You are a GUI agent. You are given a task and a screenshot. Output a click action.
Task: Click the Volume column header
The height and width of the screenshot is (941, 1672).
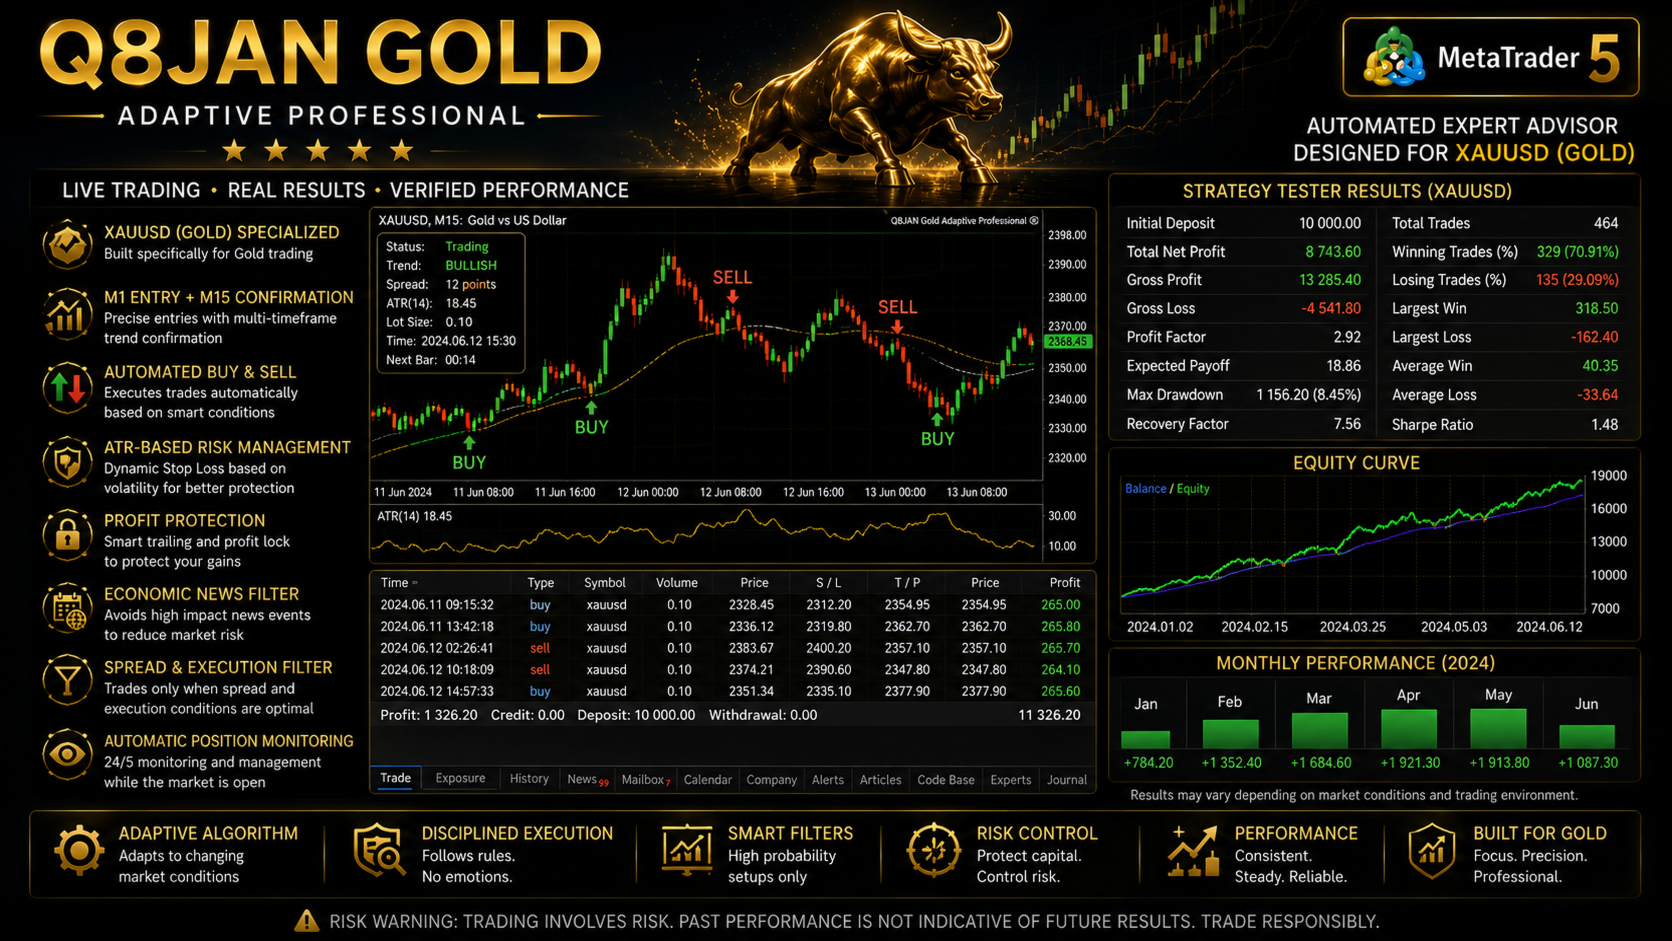pos(677,582)
